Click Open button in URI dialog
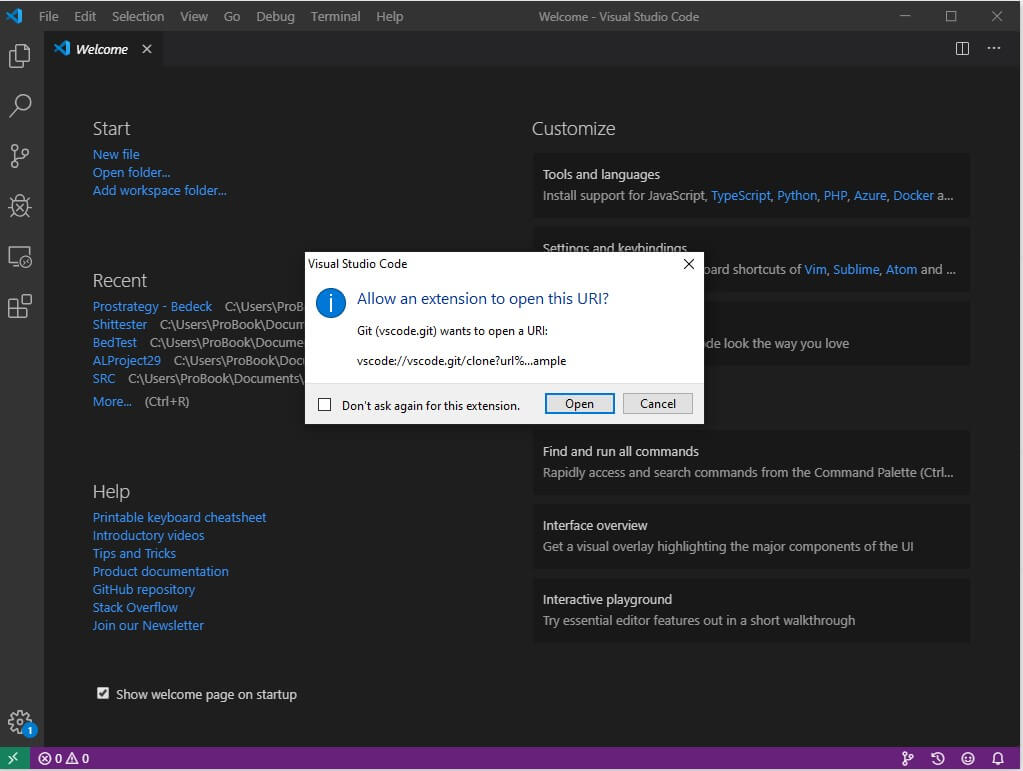Screen dimensions: 1023x771 pyautogui.click(x=579, y=404)
